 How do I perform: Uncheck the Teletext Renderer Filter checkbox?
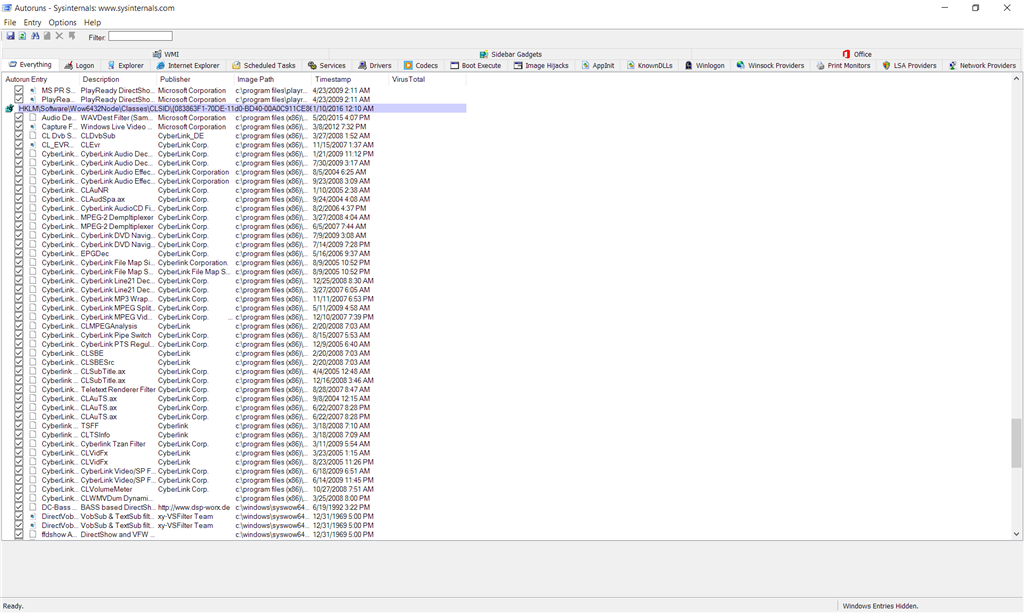(19, 389)
